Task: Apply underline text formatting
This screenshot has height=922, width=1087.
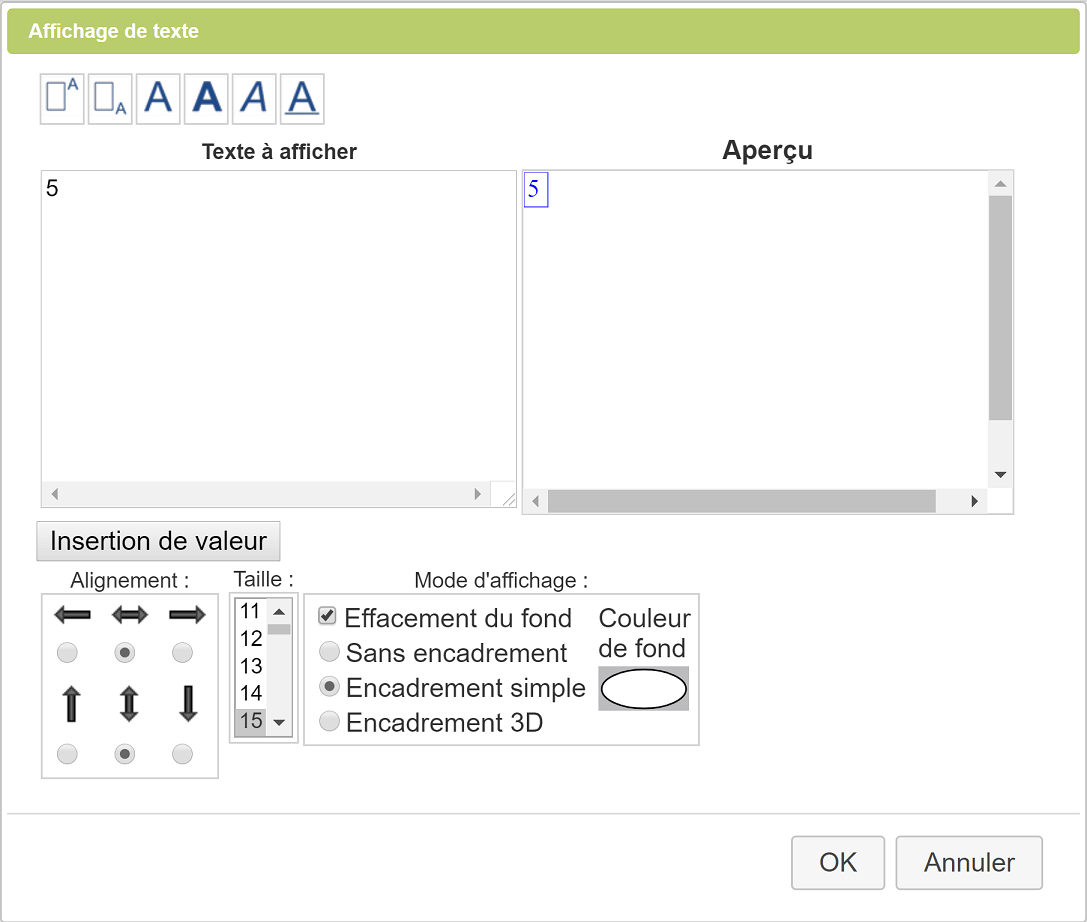Action: pyautogui.click(x=302, y=98)
